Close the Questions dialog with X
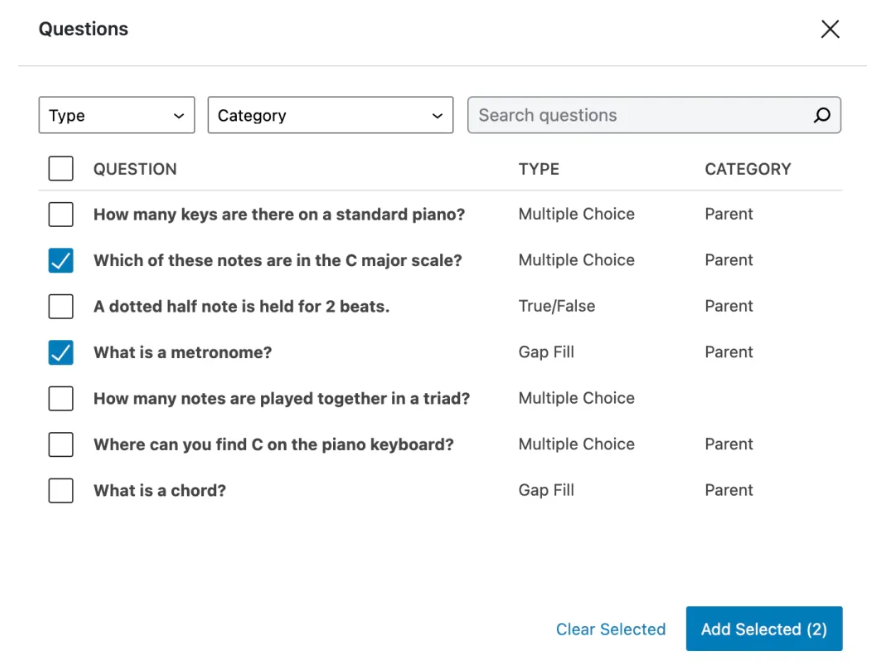Viewport: 877px width, 663px height. (x=829, y=29)
